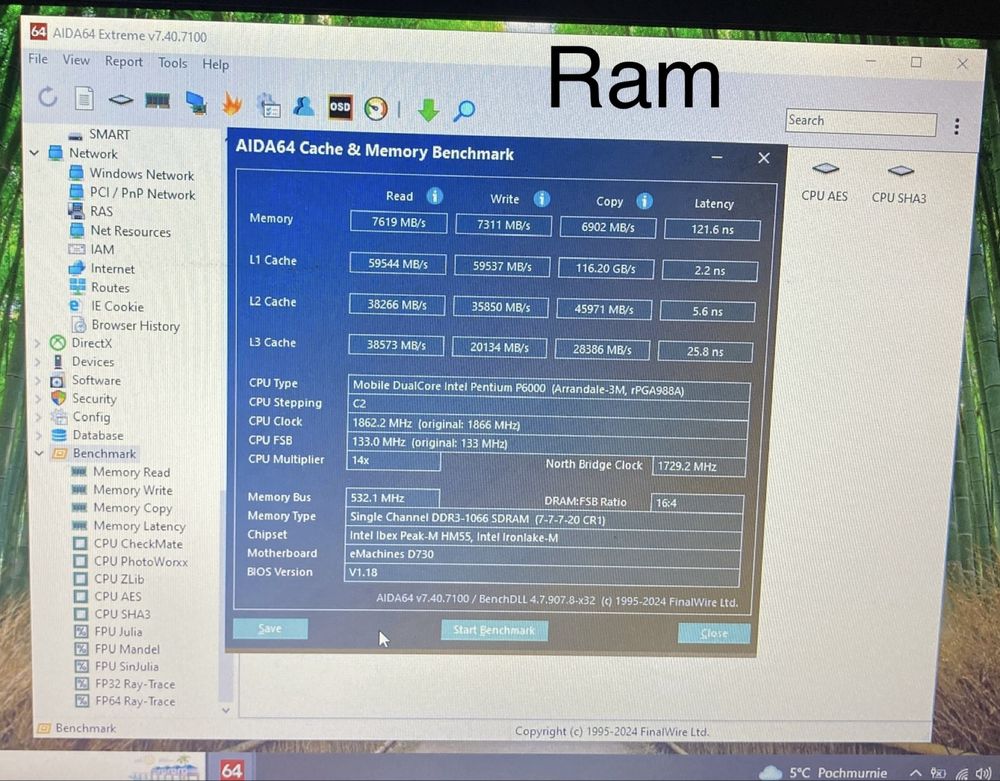The image size is (1000, 781).
Task: Open the Report menu
Action: (124, 61)
